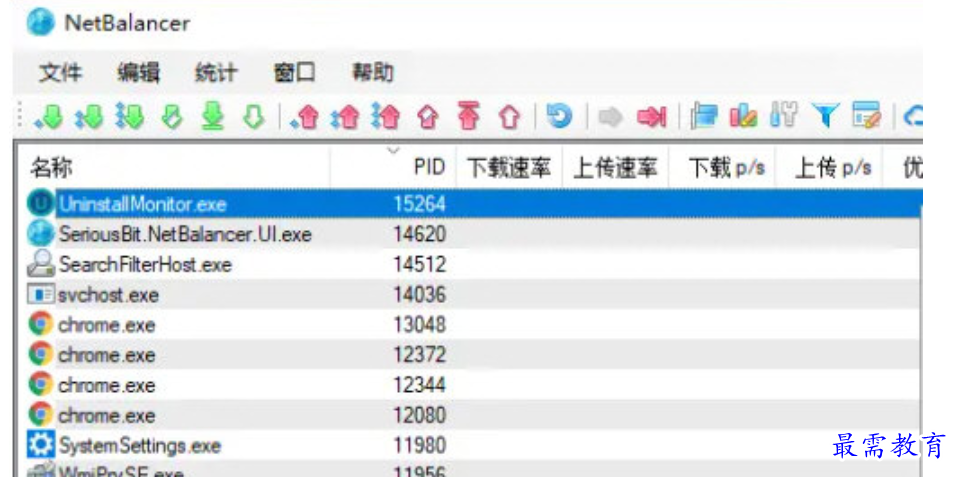The image size is (954, 477).
Task: Click the block upload icon (crossed red arrow)
Action: click(428, 116)
